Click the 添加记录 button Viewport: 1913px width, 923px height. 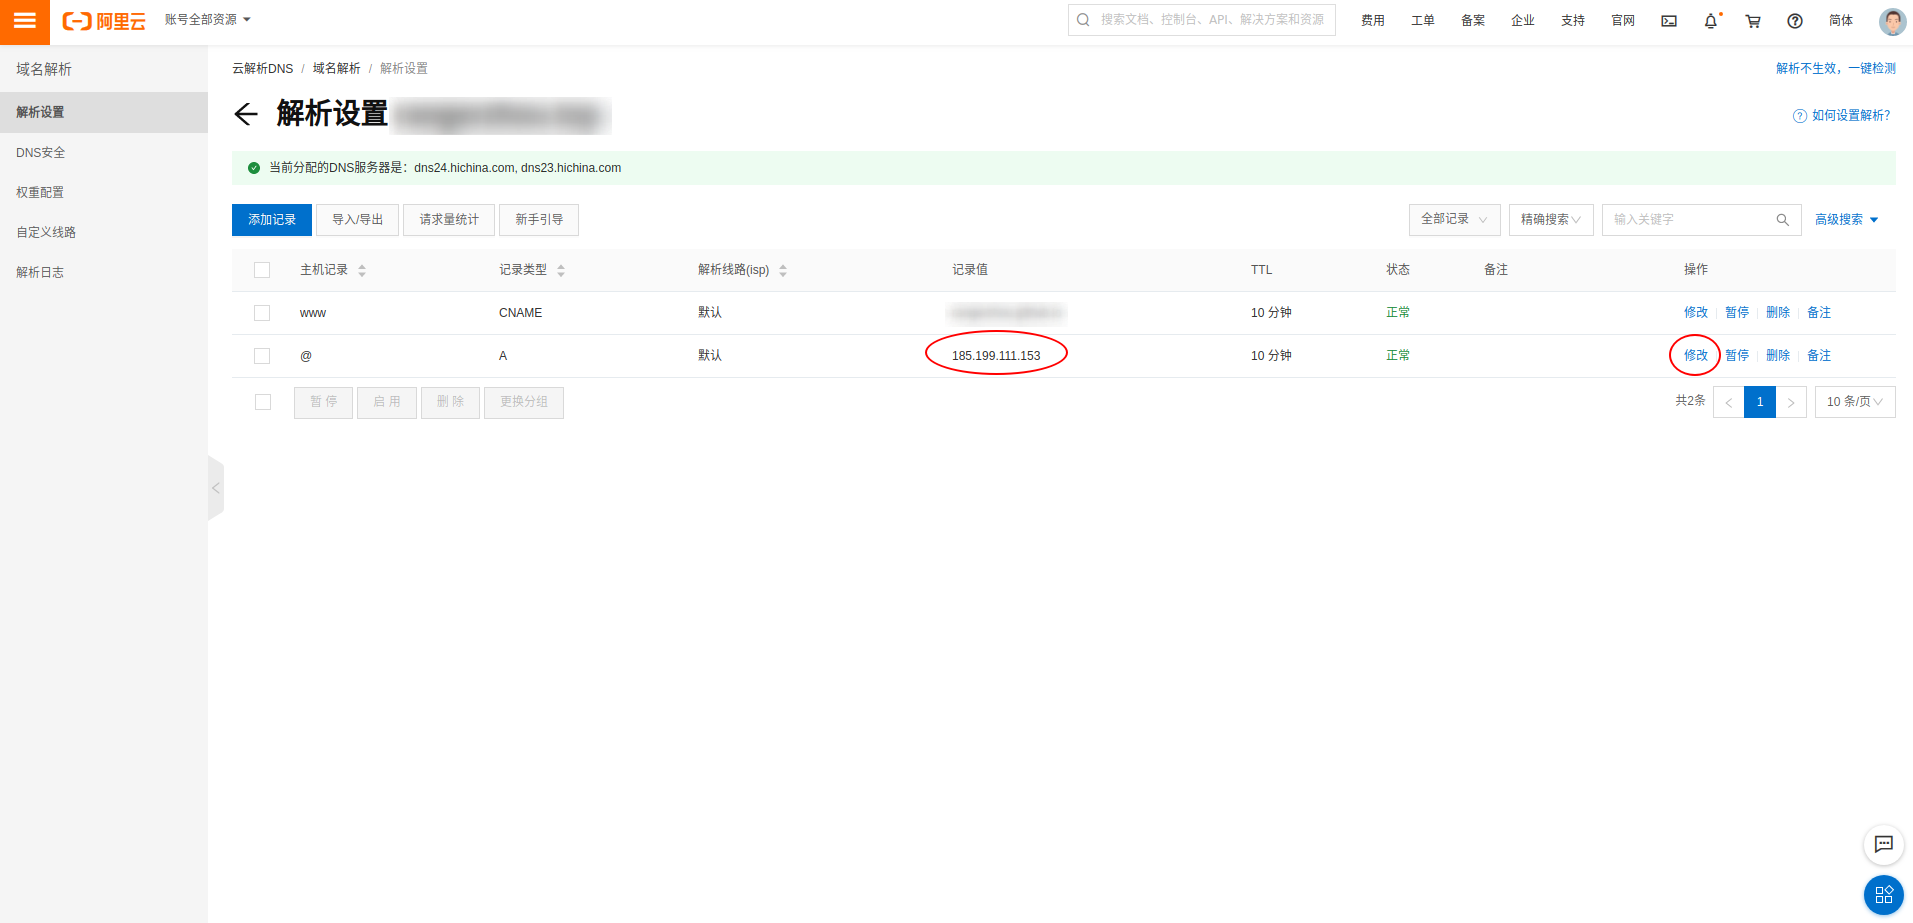(272, 220)
